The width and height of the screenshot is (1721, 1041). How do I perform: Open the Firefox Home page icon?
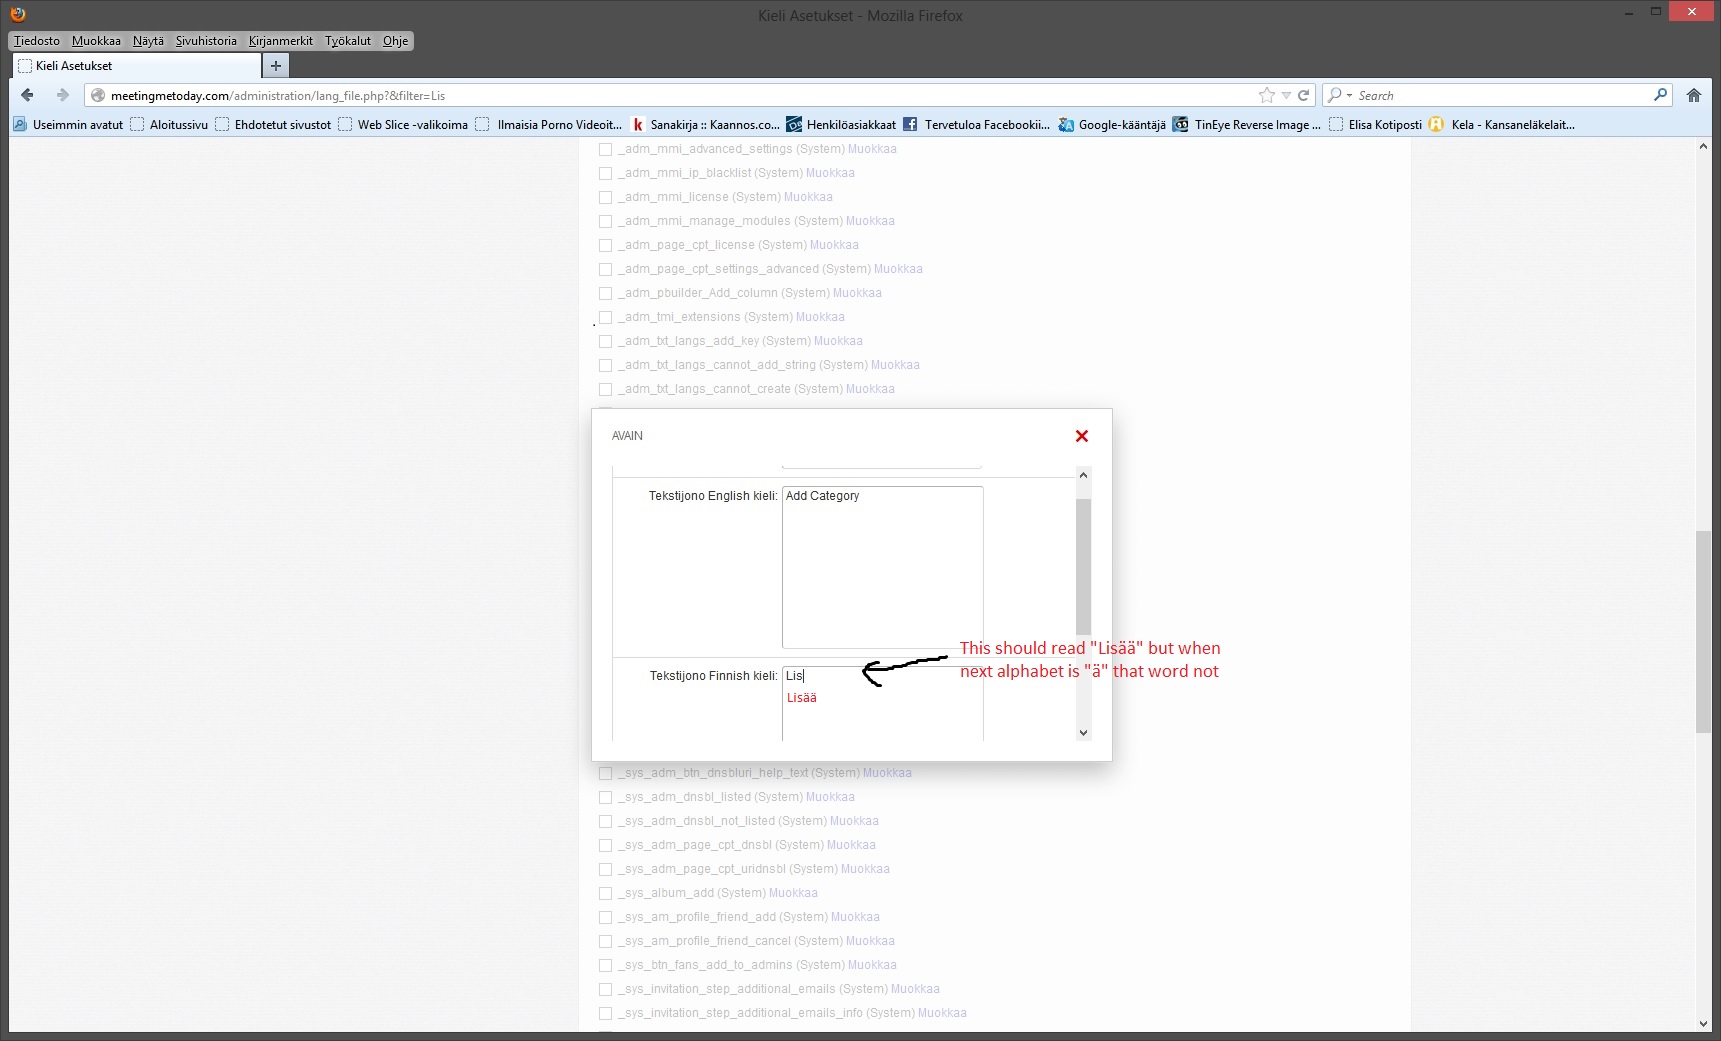point(1693,95)
